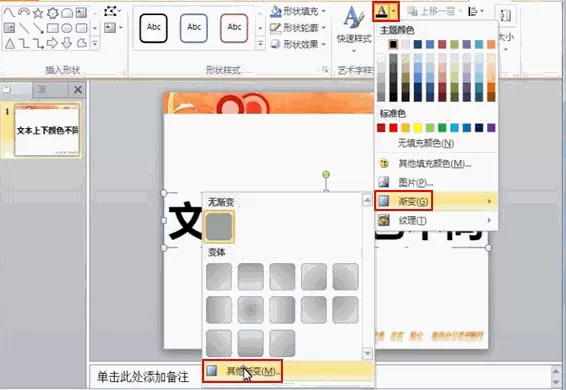Expand the 快速样式 quick styles menu
This screenshot has height=390, width=566.
tap(354, 30)
